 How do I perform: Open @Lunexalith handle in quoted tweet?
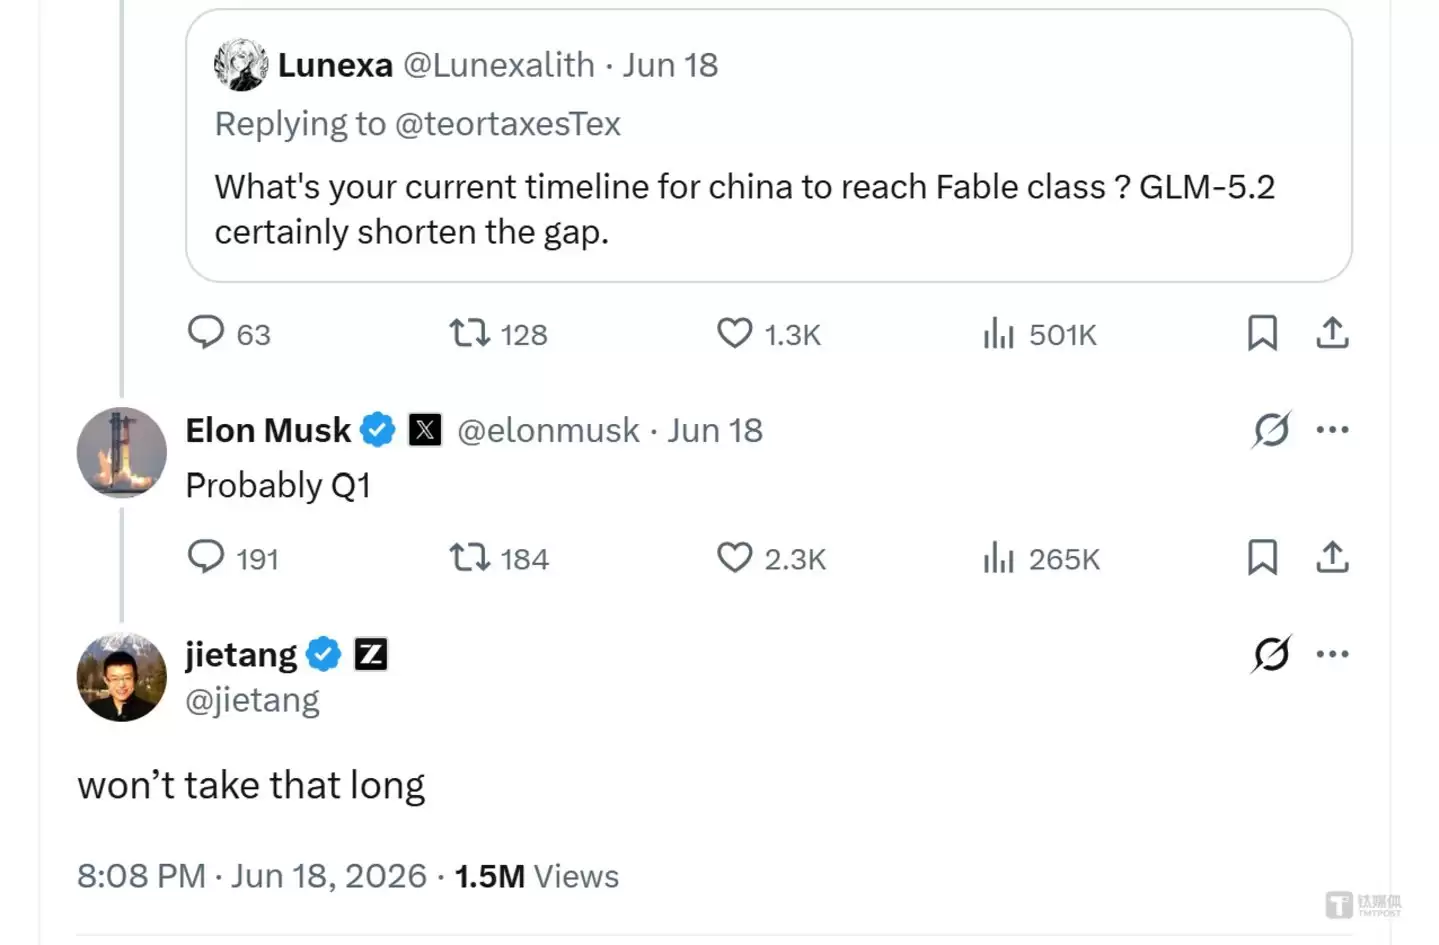(498, 65)
